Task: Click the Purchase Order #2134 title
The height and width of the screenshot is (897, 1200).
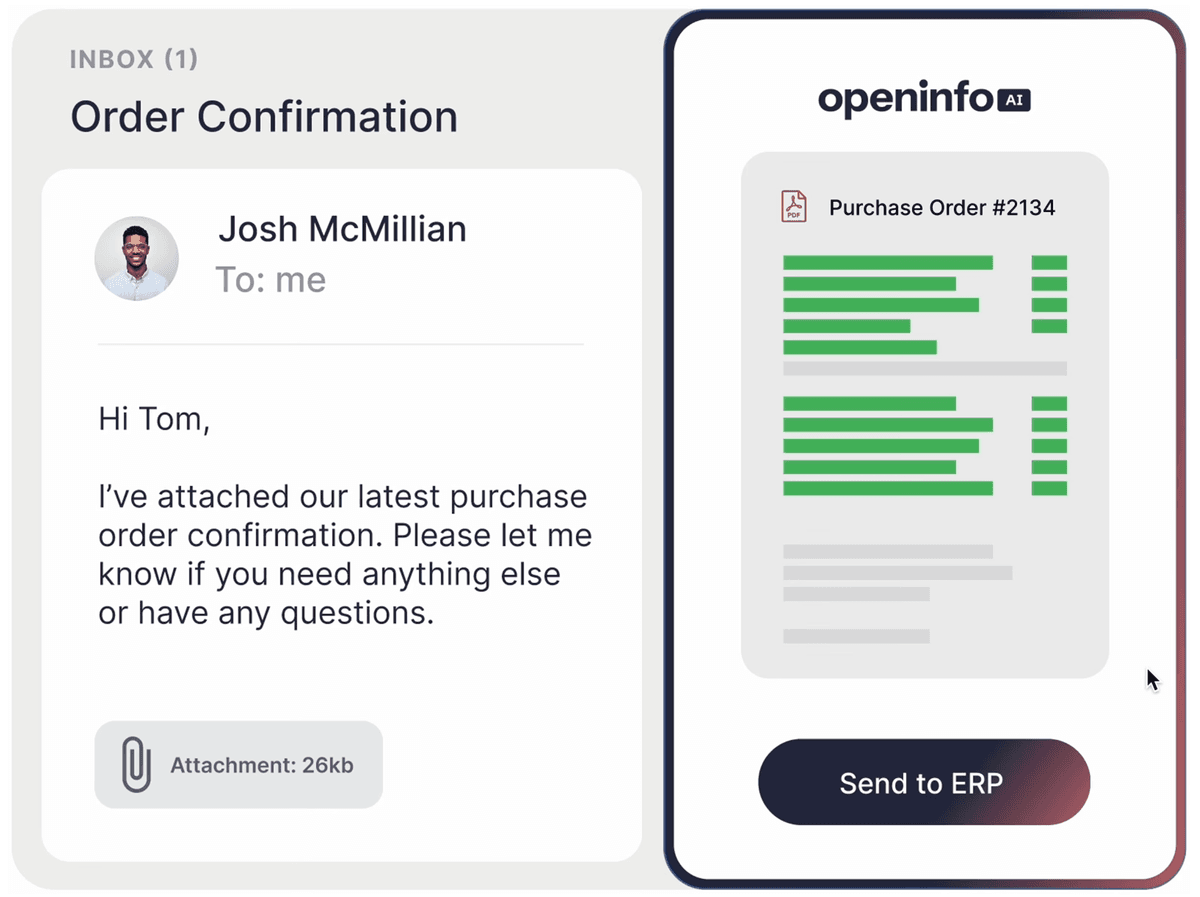Action: tap(942, 208)
